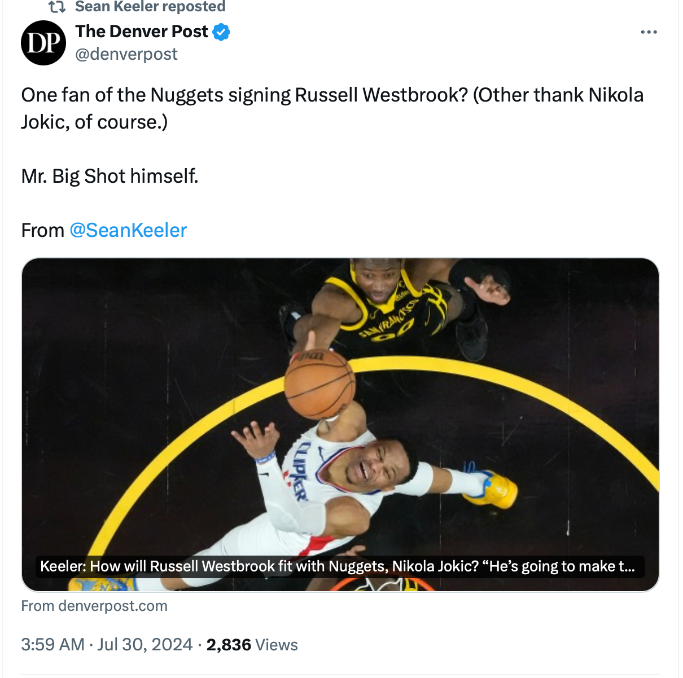Screen dimensions: 683x678
Task: Click the blue verified checkmark badge
Action: coord(222,32)
